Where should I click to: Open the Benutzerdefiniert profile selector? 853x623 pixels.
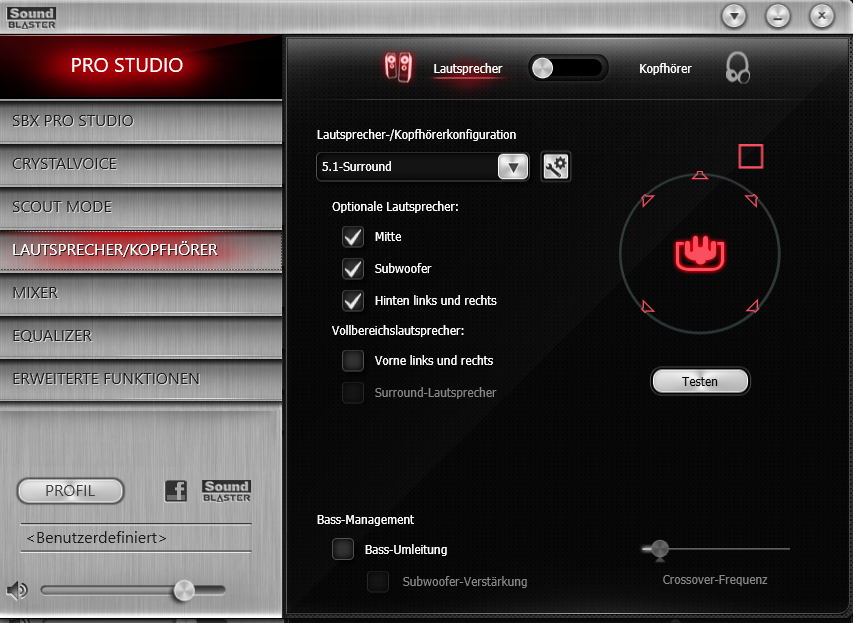click(136, 538)
